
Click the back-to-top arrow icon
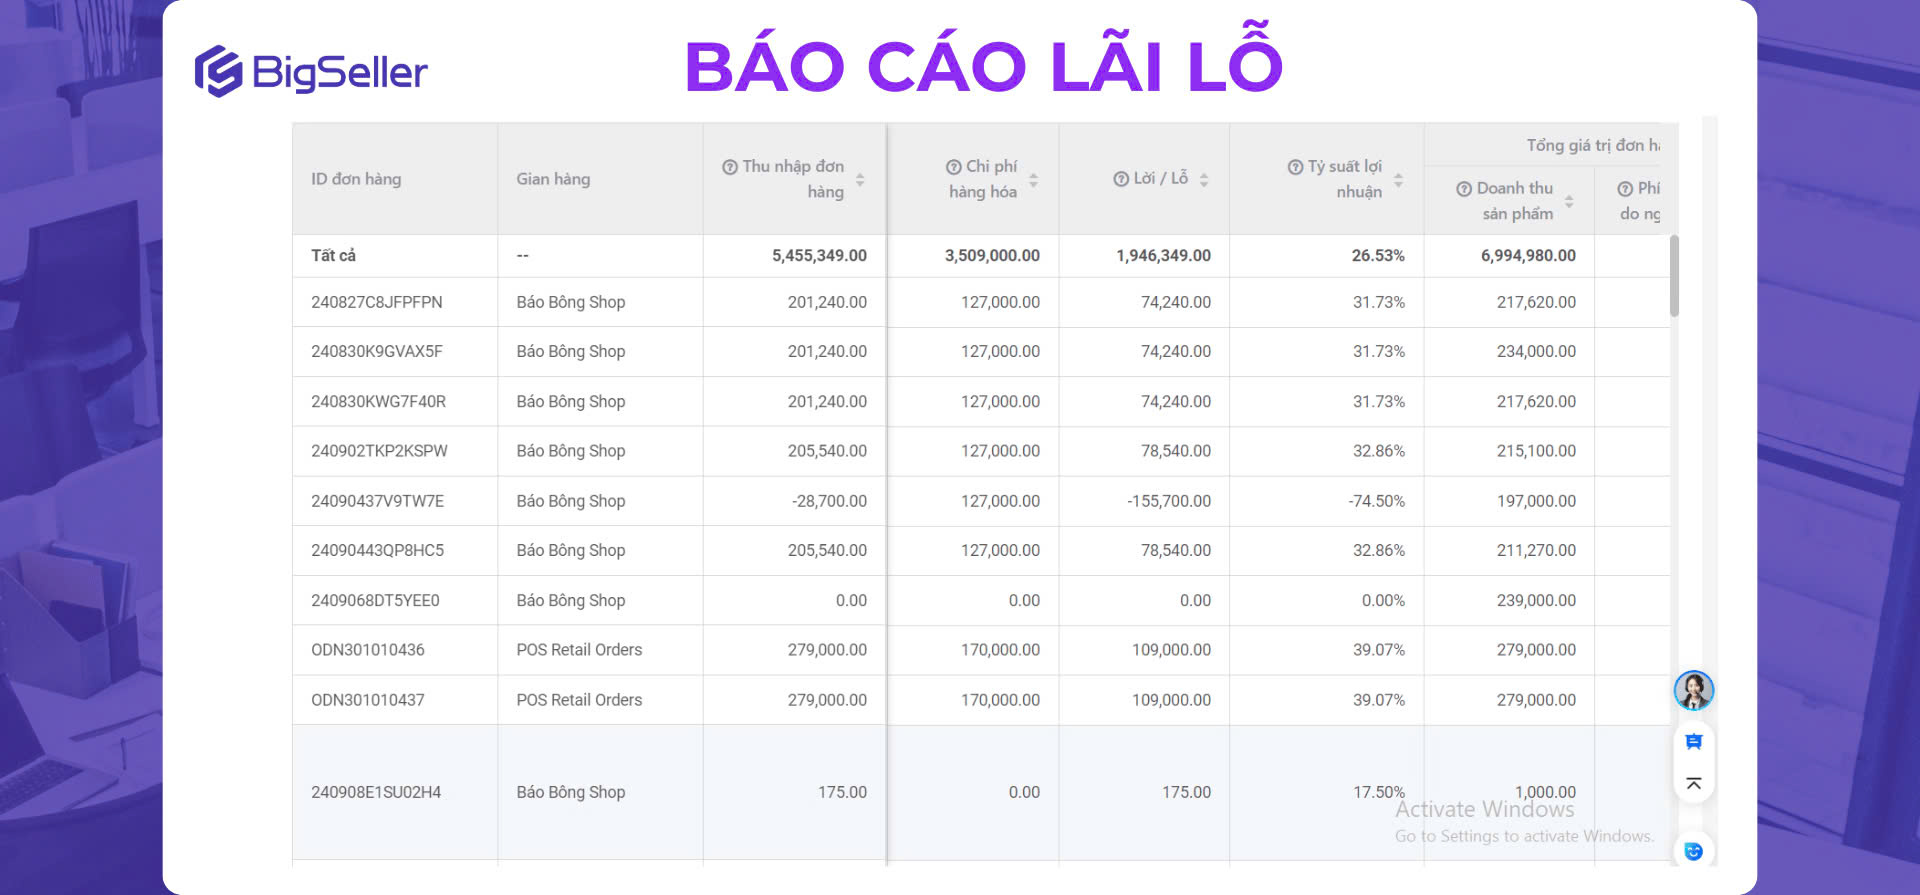click(x=1694, y=783)
